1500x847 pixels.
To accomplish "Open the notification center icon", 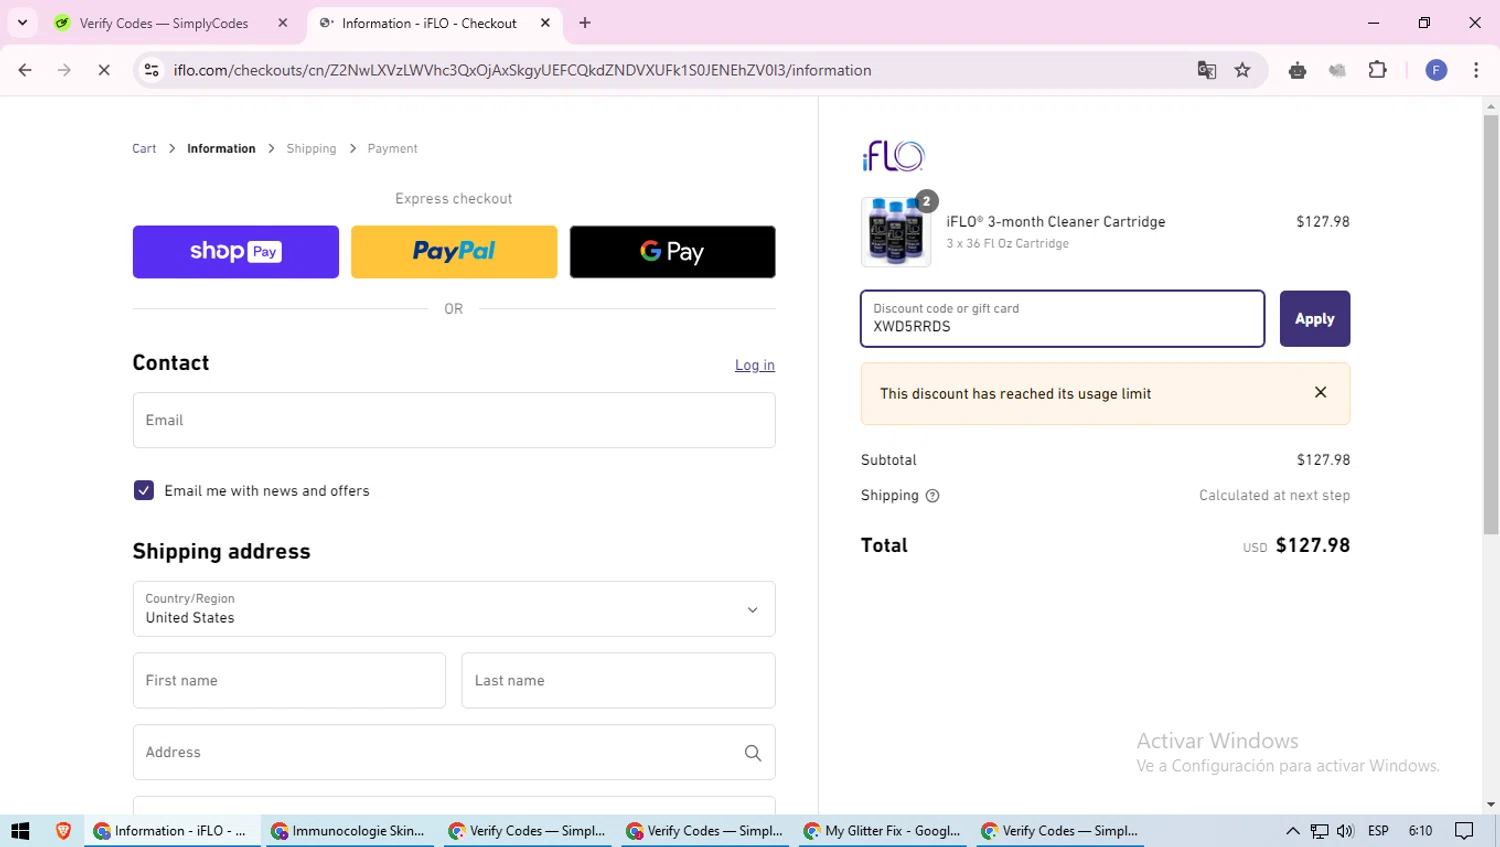I will point(1464,831).
